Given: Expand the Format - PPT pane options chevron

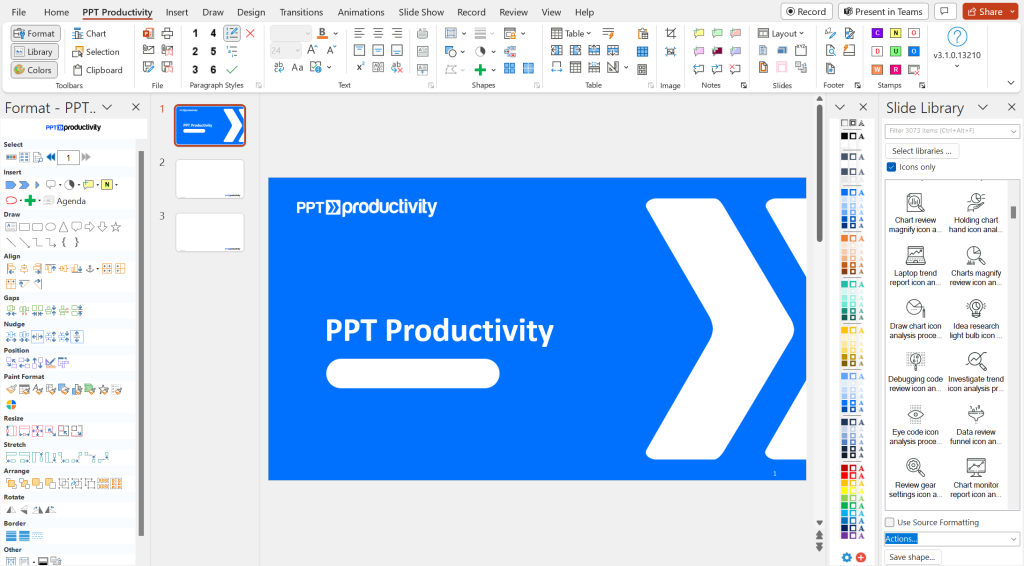Looking at the screenshot, I should tap(107, 107).
